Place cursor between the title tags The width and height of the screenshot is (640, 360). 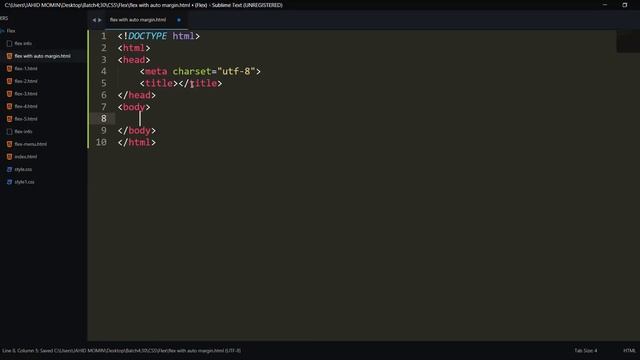click(178, 83)
